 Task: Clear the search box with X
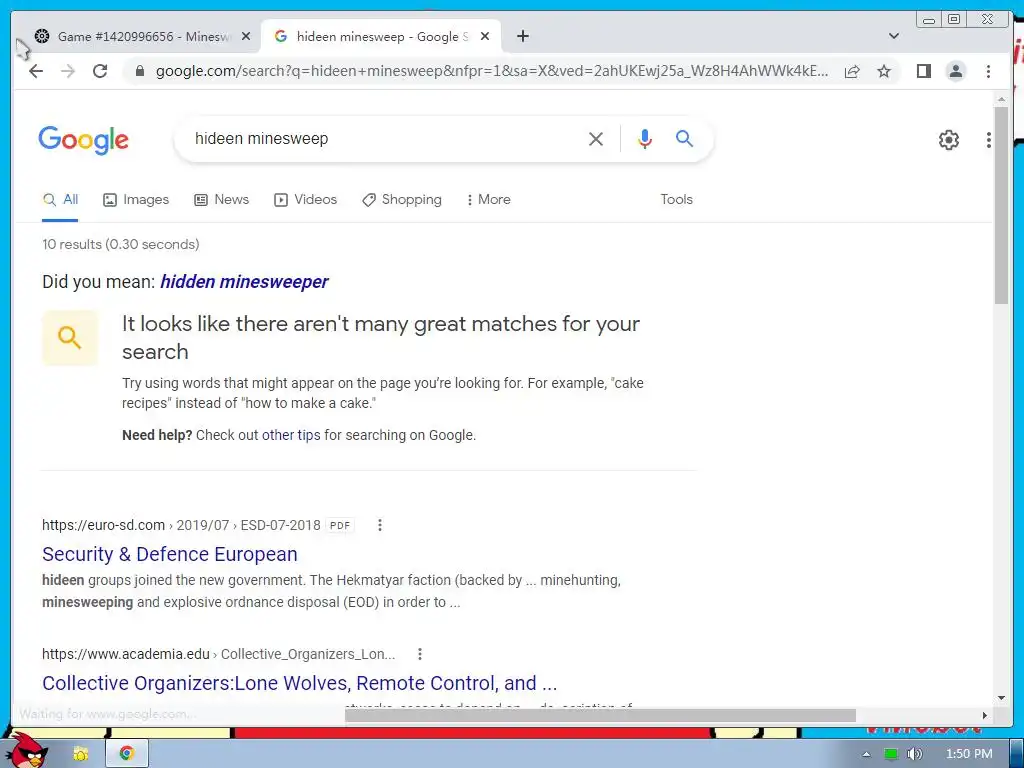pos(596,139)
